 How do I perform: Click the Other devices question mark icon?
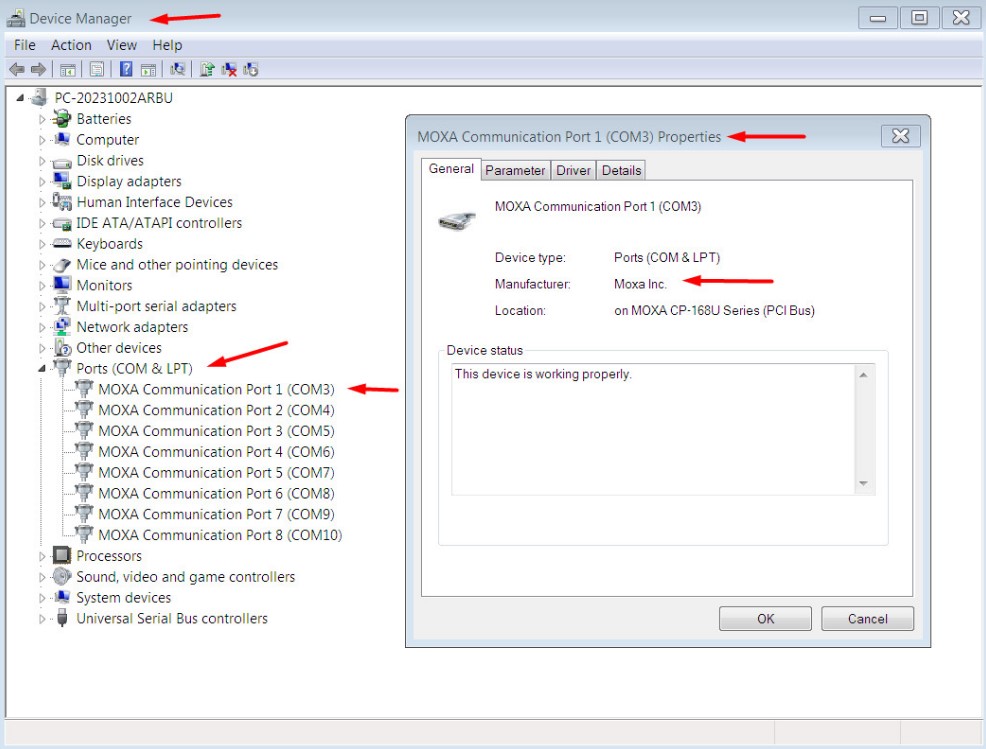point(62,347)
